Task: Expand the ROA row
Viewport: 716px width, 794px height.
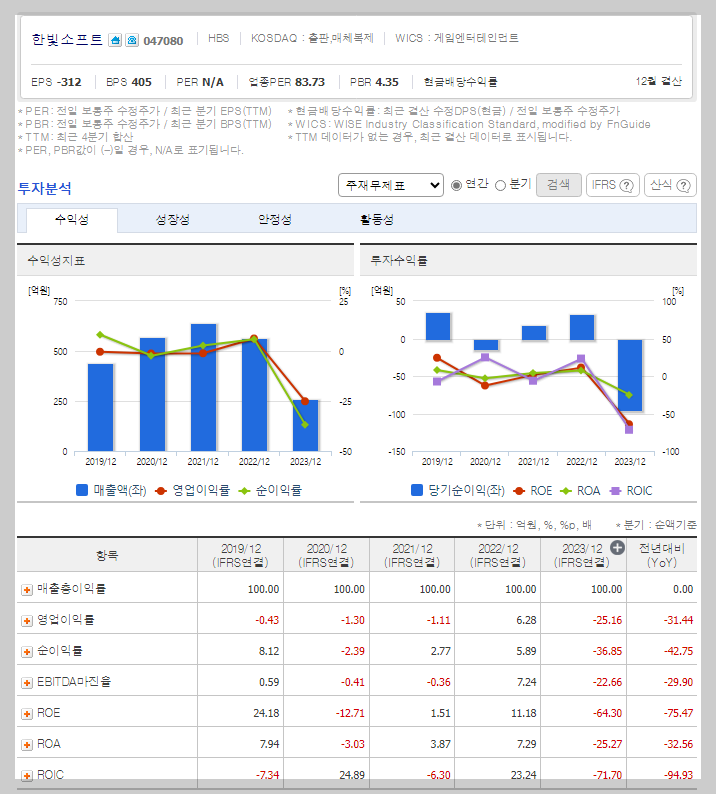Action: click(x=27, y=745)
